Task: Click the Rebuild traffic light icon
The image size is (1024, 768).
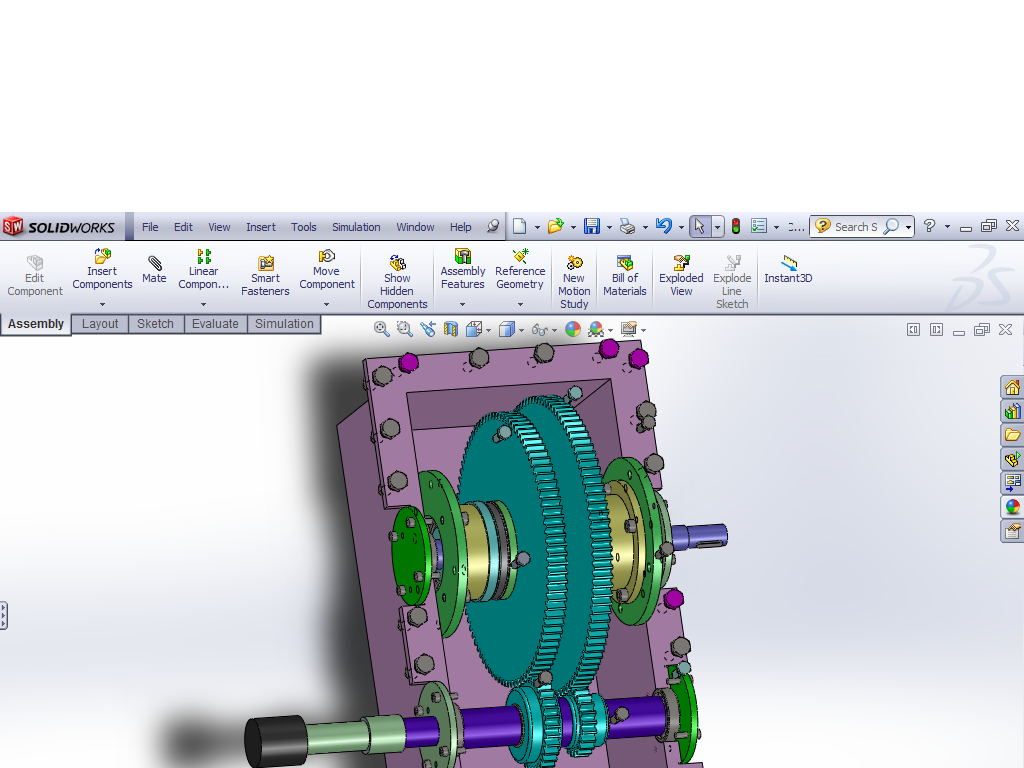Action: 736,226
